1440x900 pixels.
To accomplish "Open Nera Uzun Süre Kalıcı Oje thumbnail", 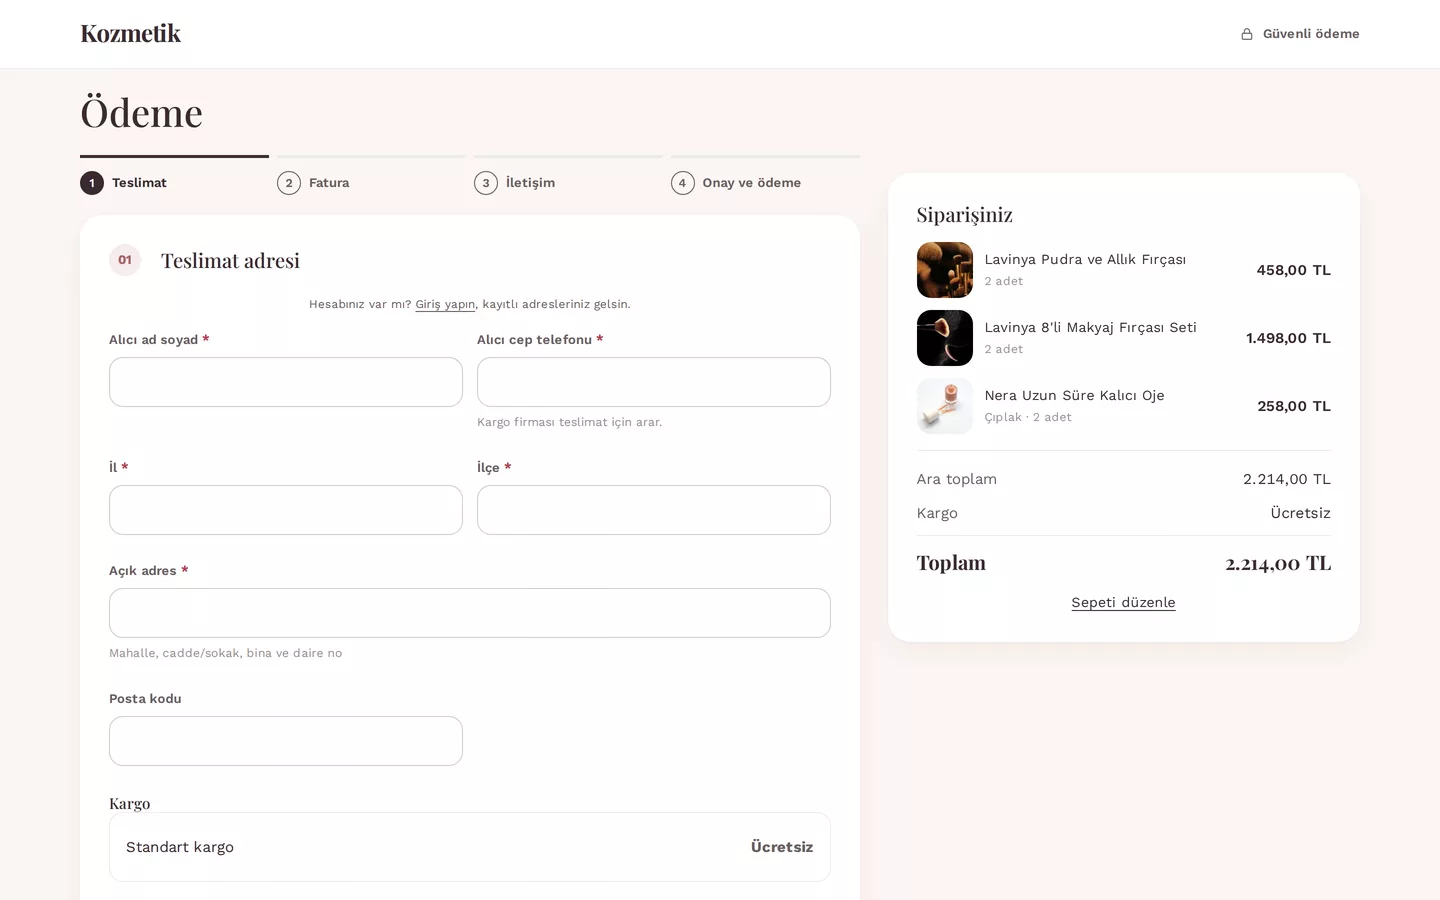I will [945, 406].
